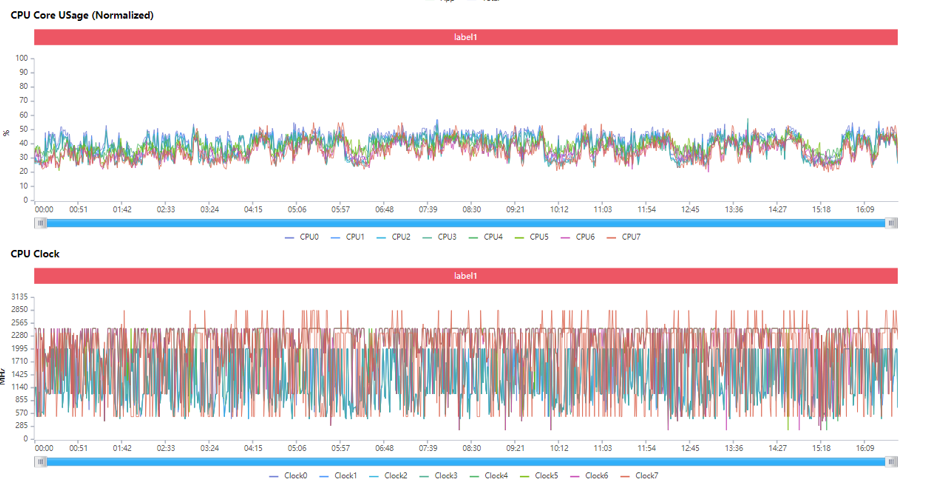Click the CPU Clock chart title
Viewport: 934px width, 493px height.
click(x=35, y=254)
